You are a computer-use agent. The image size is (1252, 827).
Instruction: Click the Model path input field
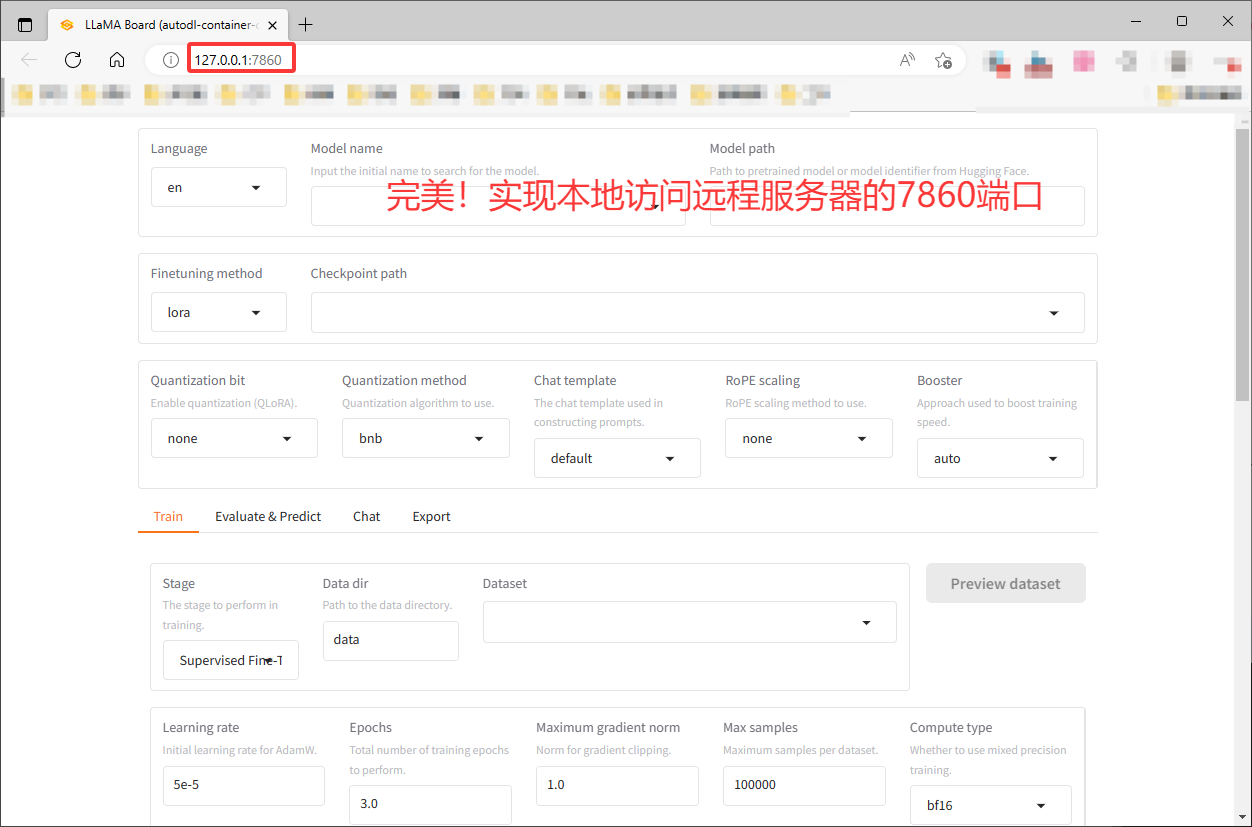click(897, 206)
